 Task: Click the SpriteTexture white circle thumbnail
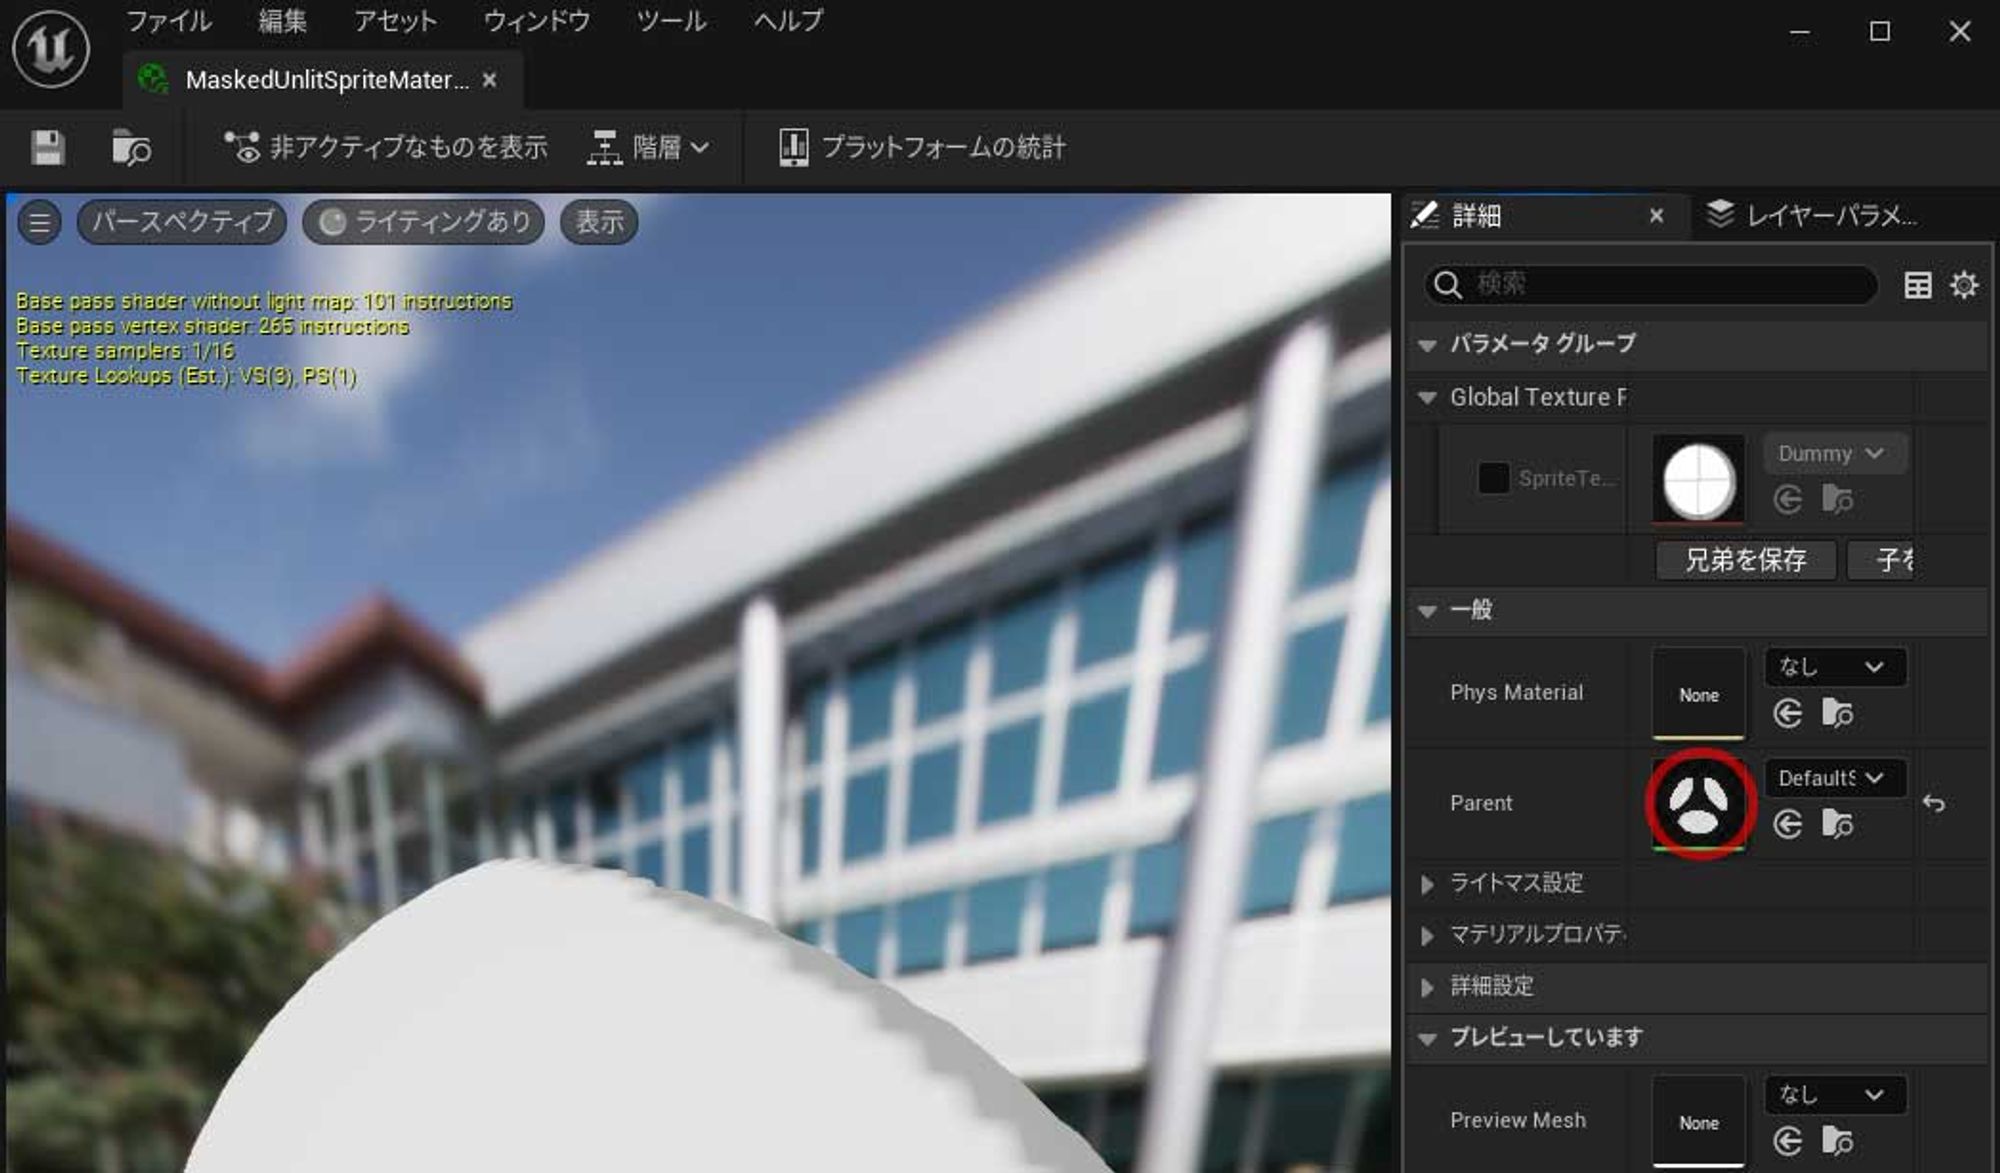coord(1698,481)
